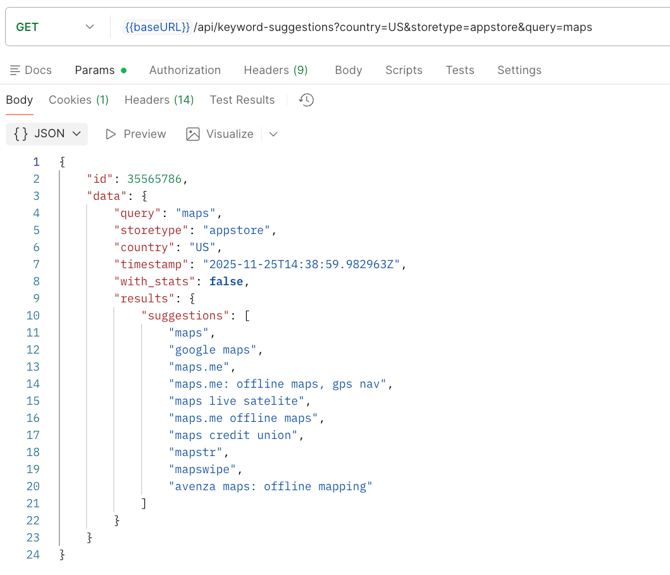Screen dimensions: 670x575
Task: Show the response Cookies (1) tab
Action: coord(78,100)
